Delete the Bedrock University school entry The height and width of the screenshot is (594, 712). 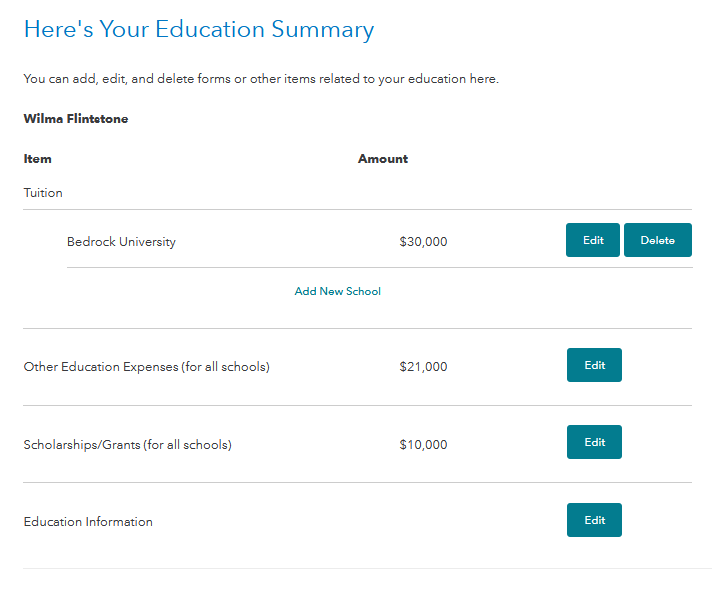point(657,240)
